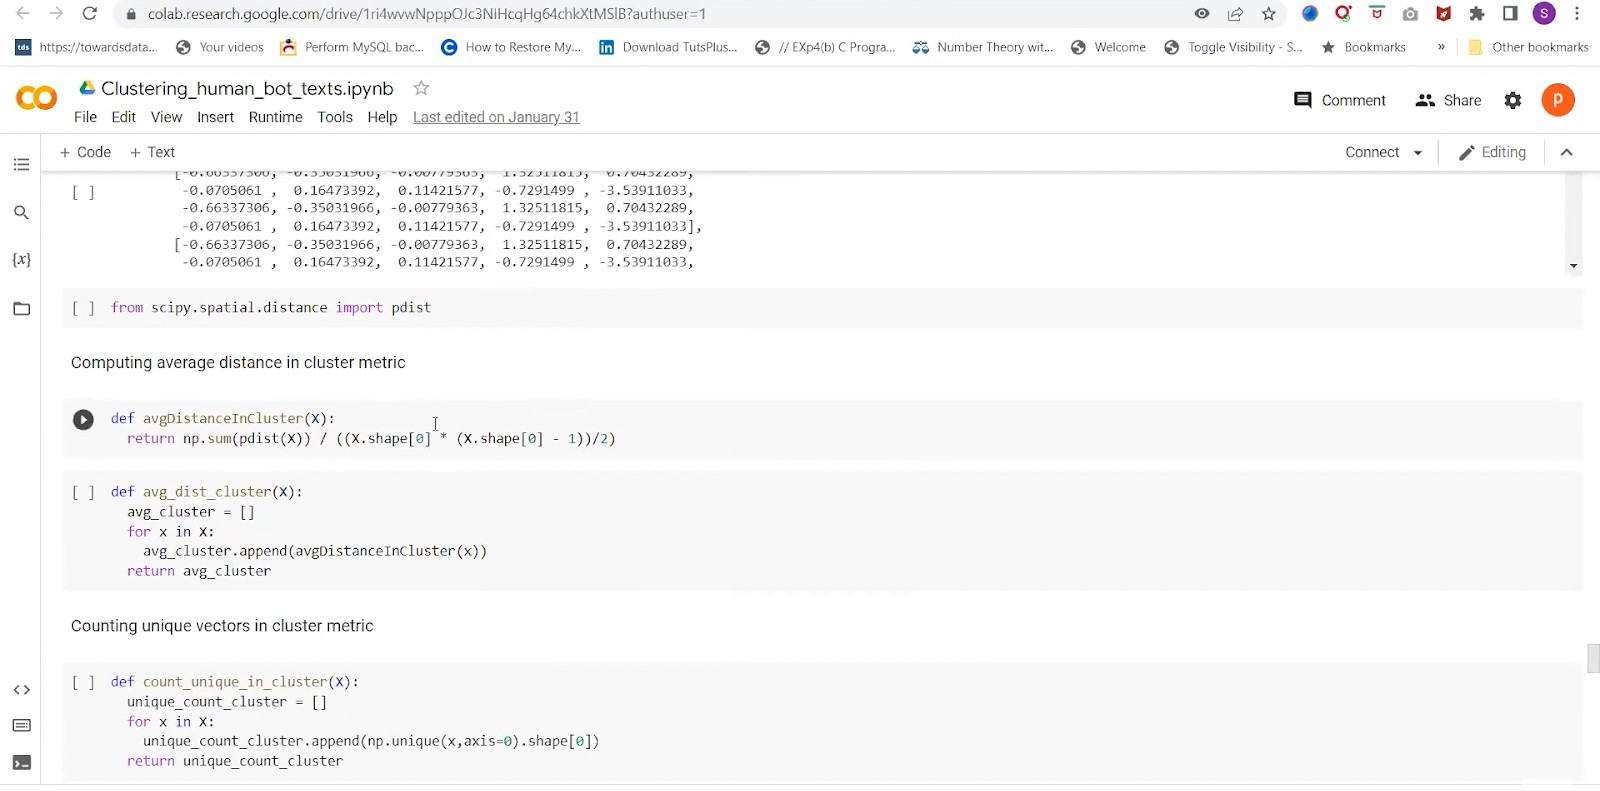Open the Files folder panel
This screenshot has height=791, width=1600.
point(21,309)
